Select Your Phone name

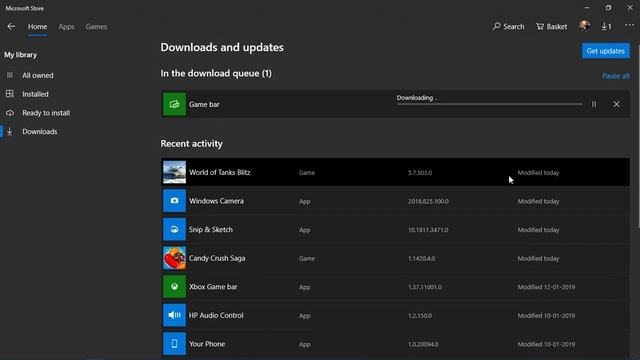click(207, 344)
